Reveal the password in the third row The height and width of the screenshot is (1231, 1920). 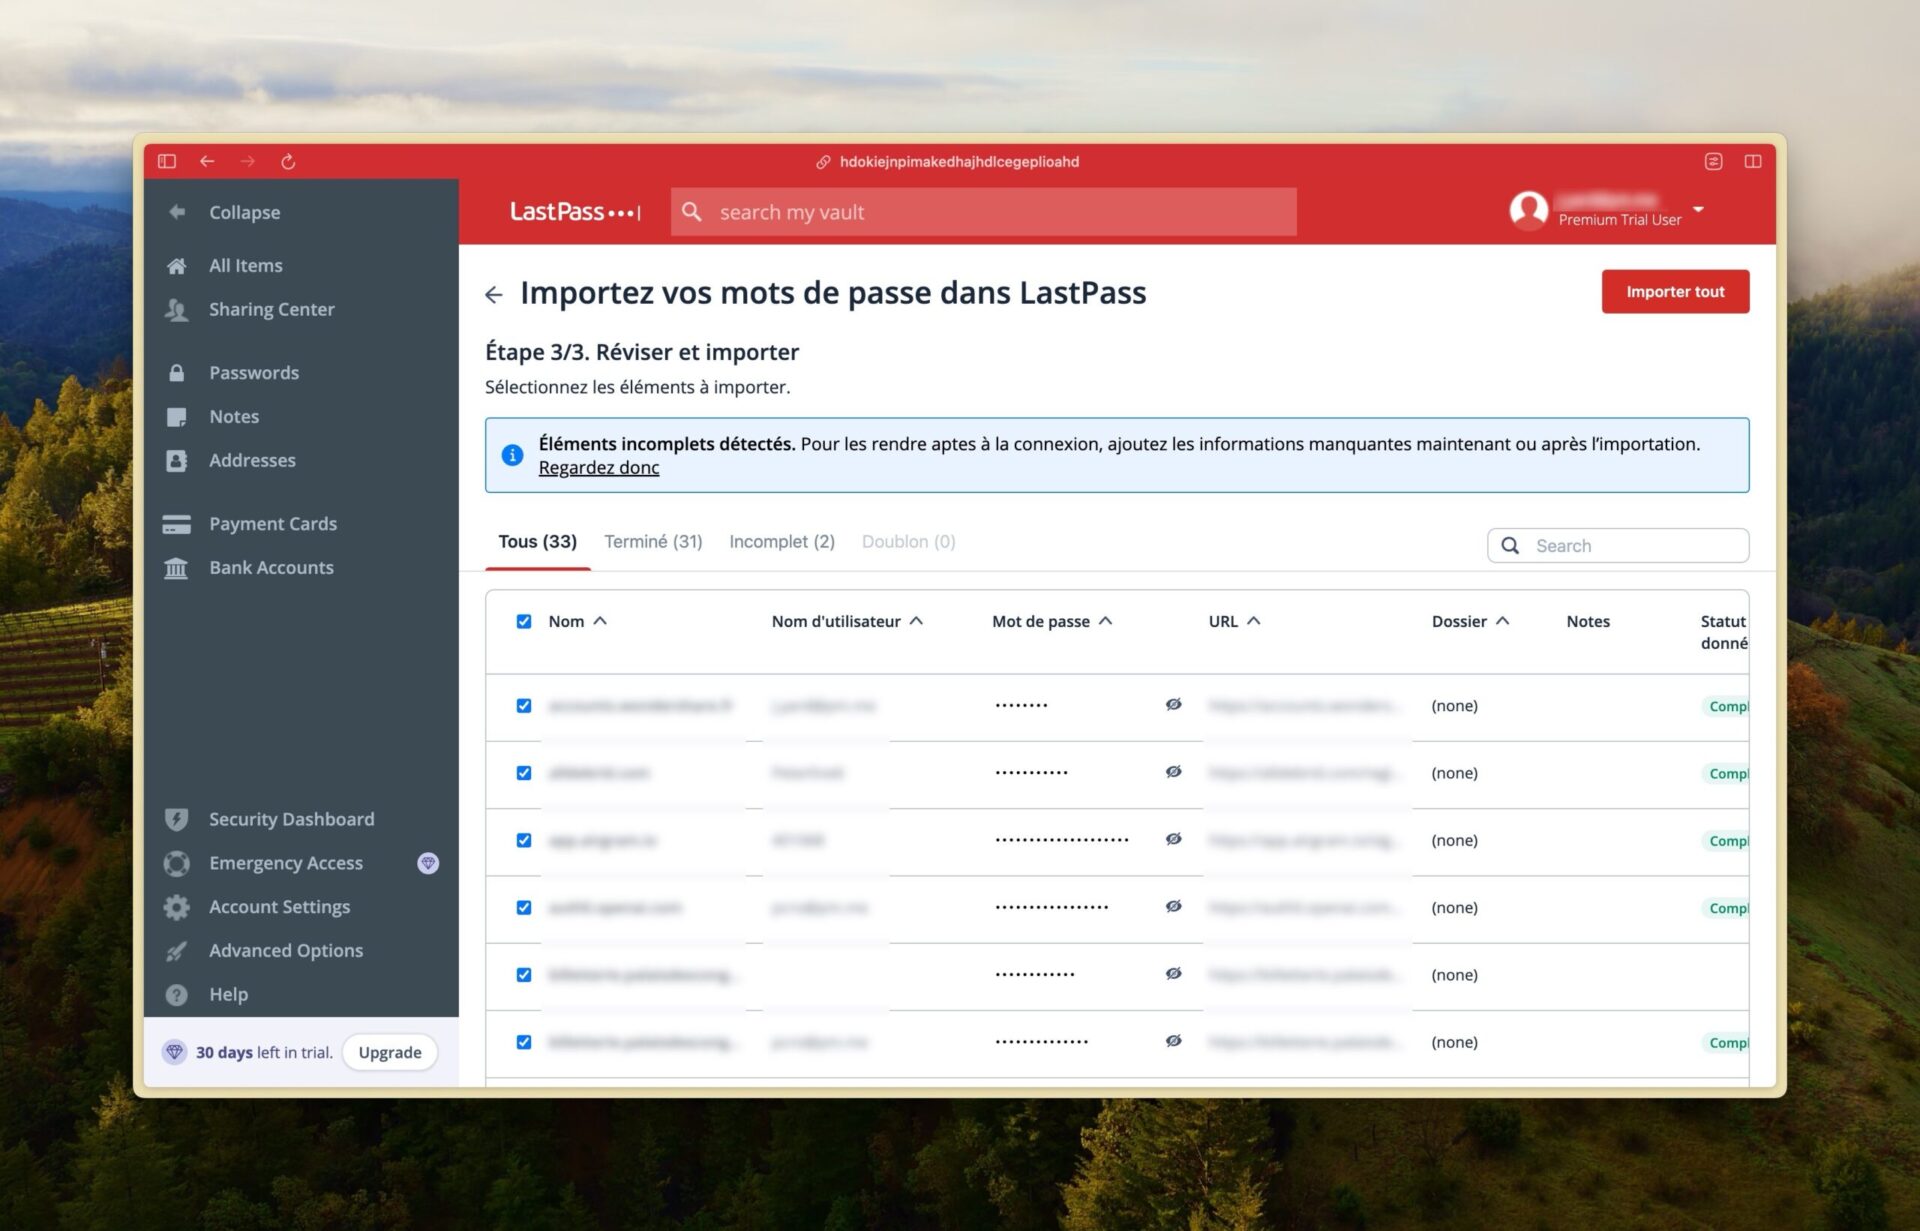[x=1173, y=839]
